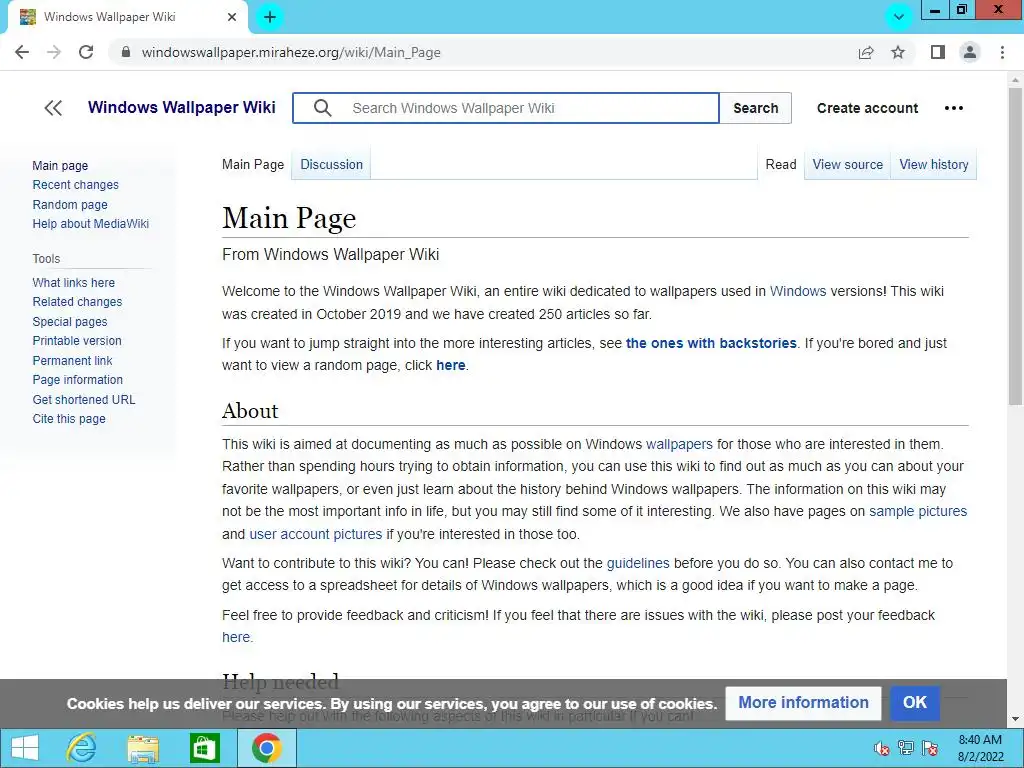Image resolution: width=1024 pixels, height=768 pixels.
Task: Click the browser tab favicon for the wiki
Action: 27,17
